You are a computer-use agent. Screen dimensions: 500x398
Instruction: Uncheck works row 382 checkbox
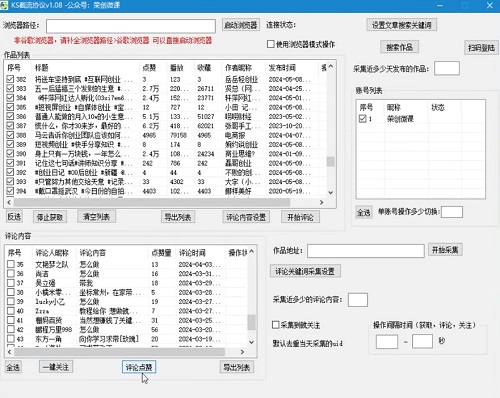click(x=10, y=79)
